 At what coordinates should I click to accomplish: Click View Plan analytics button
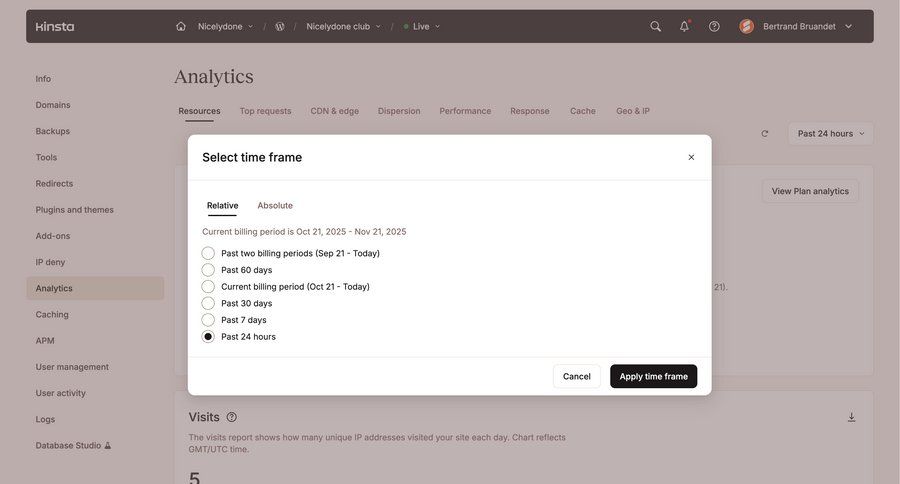pos(810,191)
